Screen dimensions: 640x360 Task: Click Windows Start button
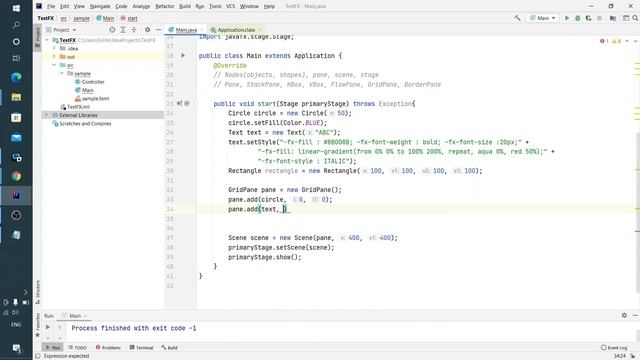click(16, 8)
